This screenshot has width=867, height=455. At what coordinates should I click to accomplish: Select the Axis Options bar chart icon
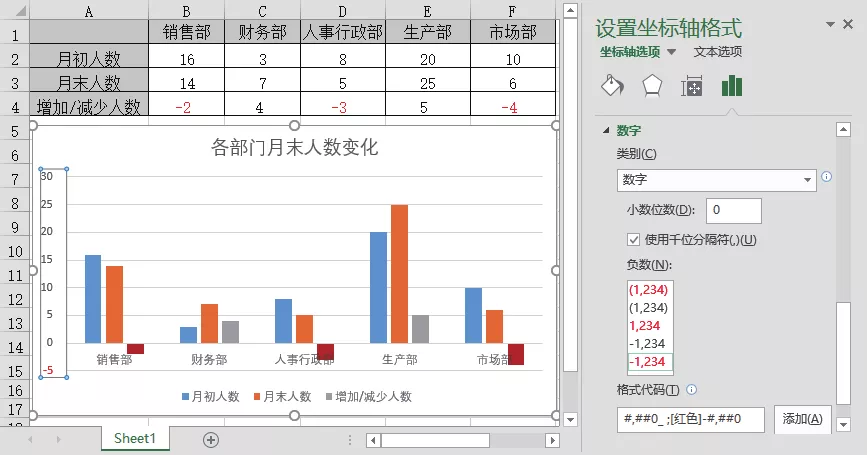pyautogui.click(x=732, y=86)
